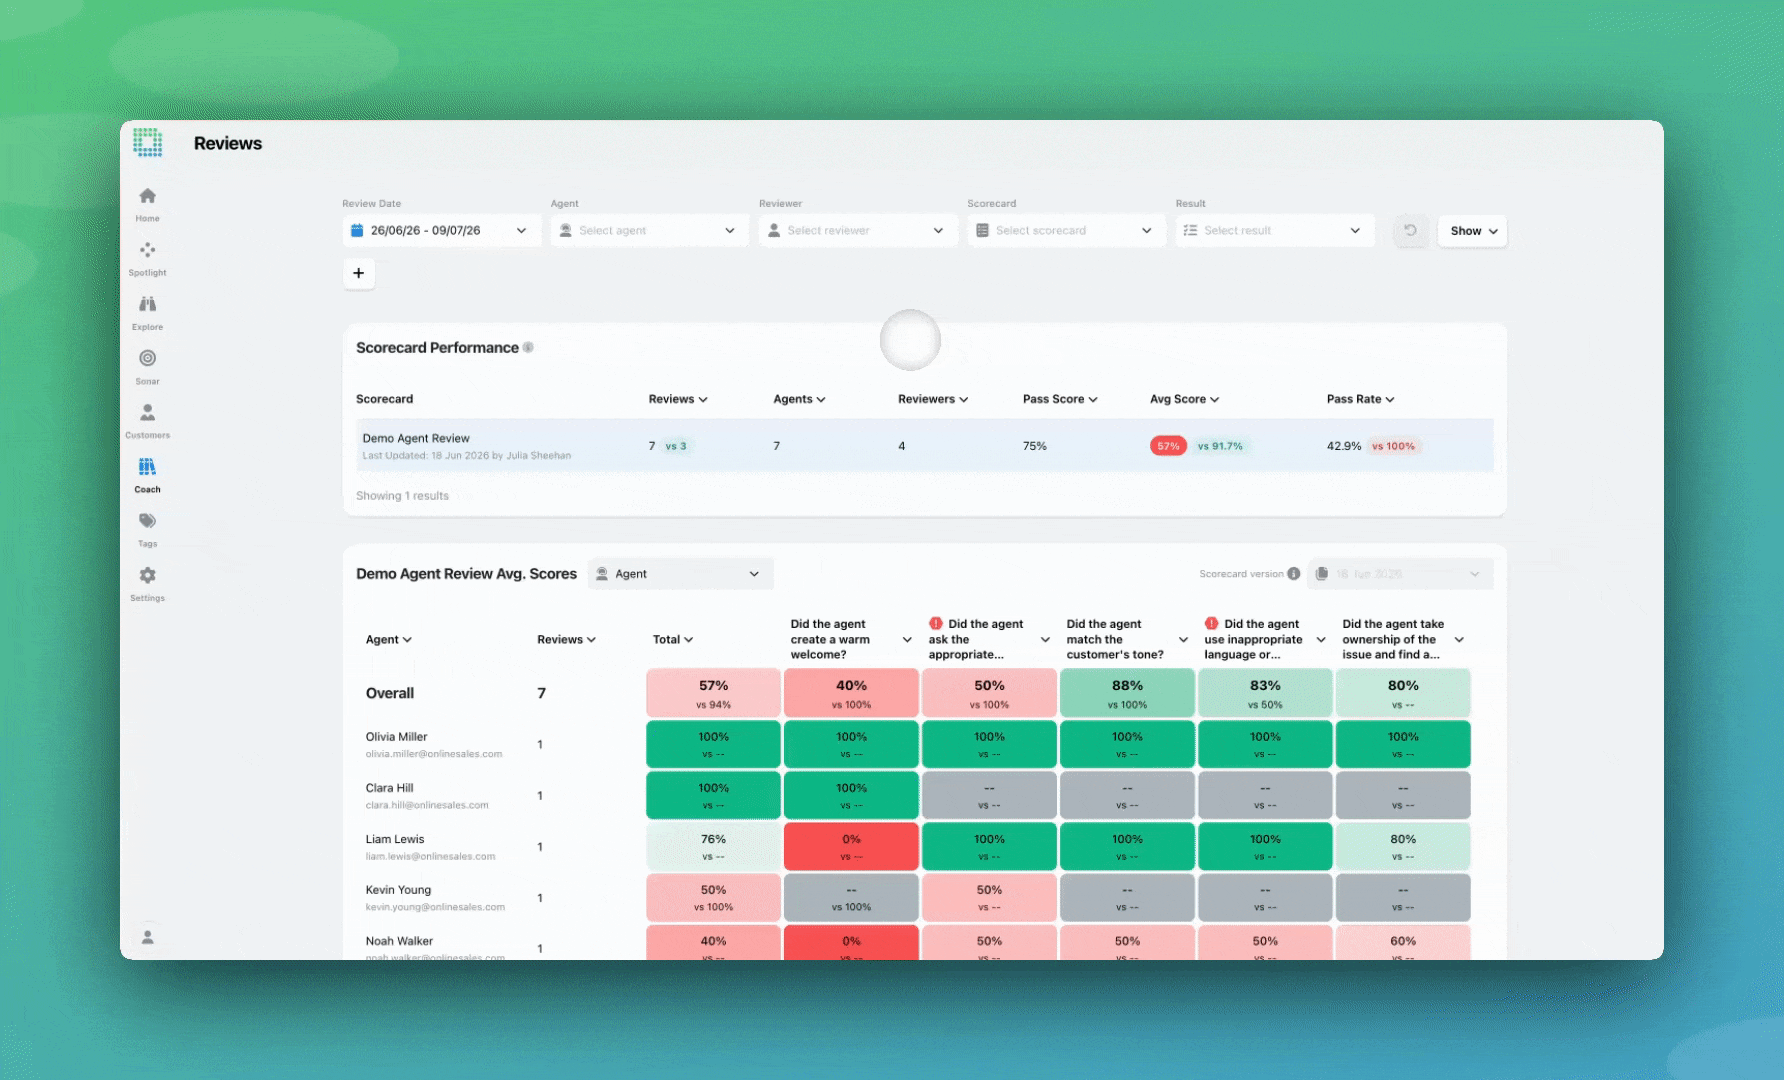Sort by Total column header
Viewport: 1784px width, 1080px height.
click(673, 640)
